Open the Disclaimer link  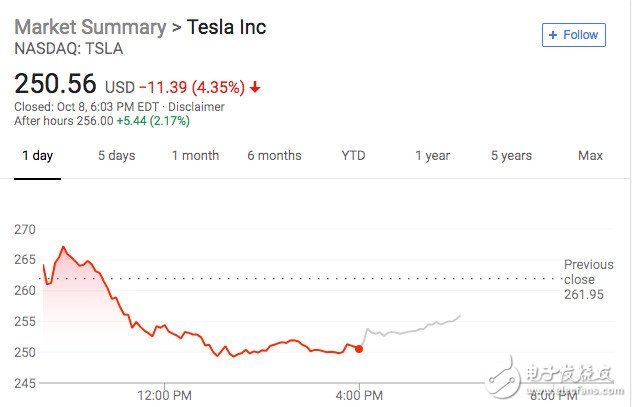click(x=197, y=107)
